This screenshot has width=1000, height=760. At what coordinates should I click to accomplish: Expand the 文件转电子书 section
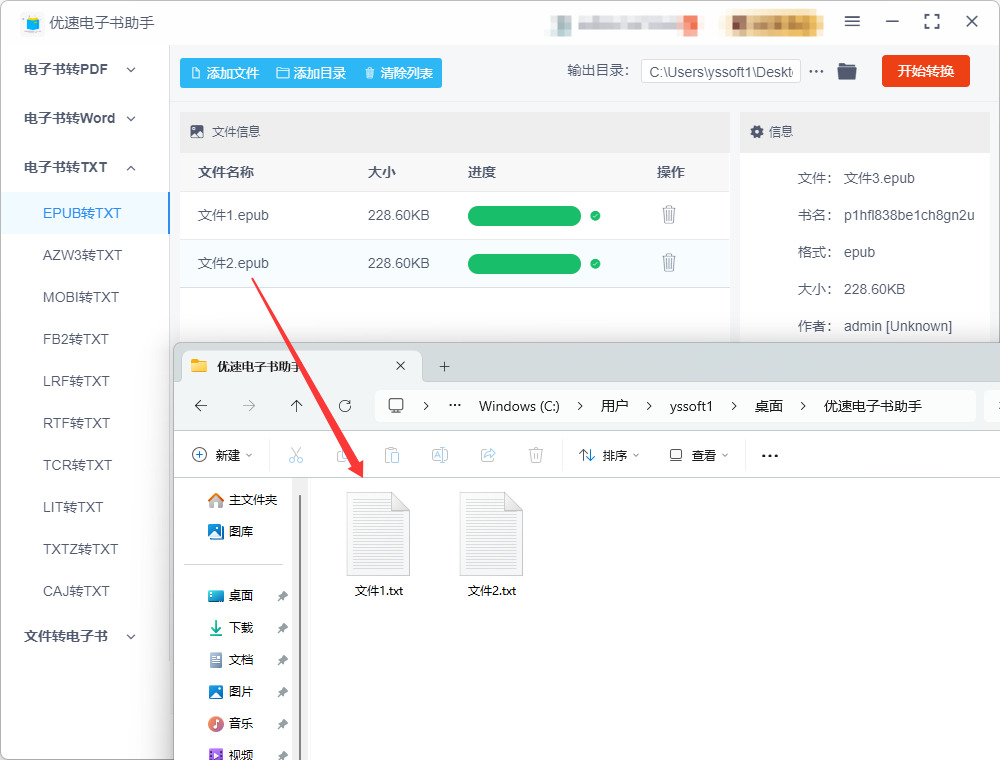pyautogui.click(x=80, y=636)
